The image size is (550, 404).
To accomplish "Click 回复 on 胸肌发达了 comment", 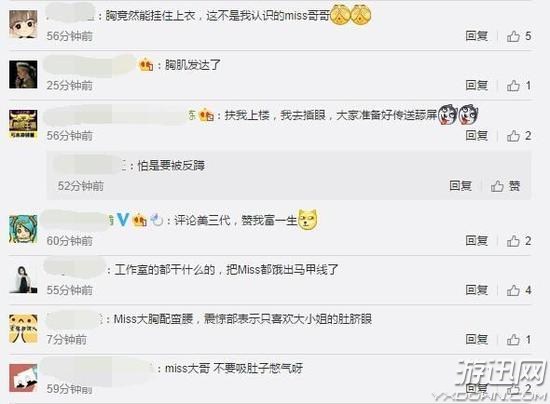I will pyautogui.click(x=476, y=85).
